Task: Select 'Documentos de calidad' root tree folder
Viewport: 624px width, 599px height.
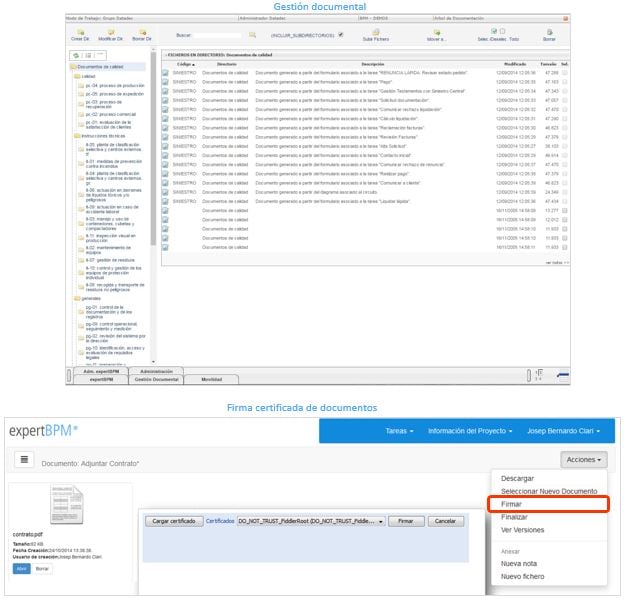Action: 100,67
